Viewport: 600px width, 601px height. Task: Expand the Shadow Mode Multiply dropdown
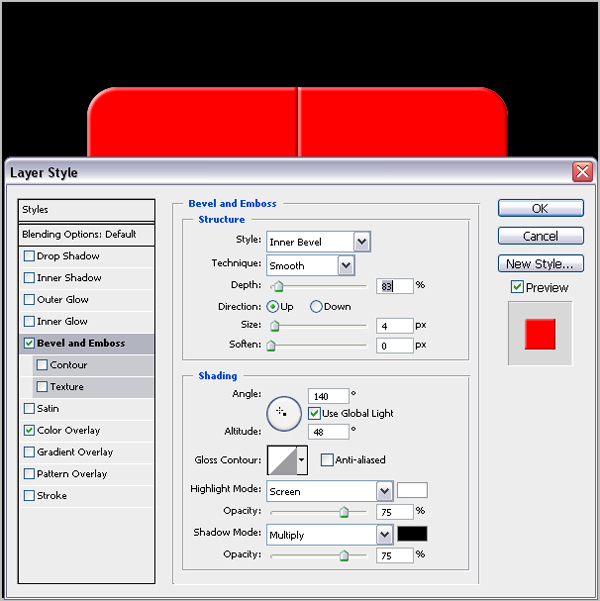coord(330,535)
